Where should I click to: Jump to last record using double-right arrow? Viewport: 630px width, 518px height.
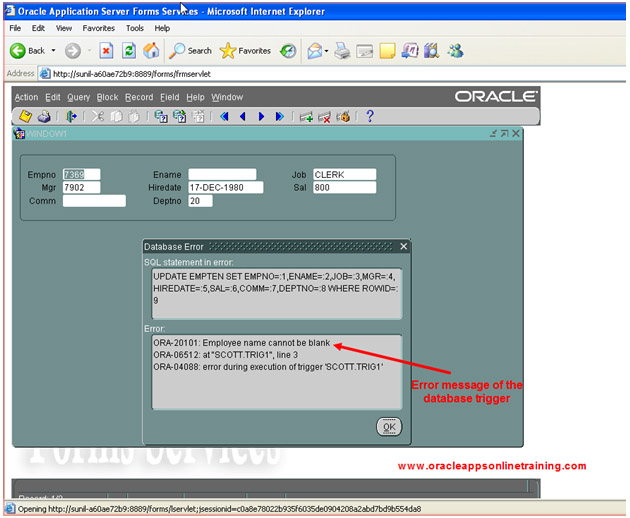[280, 117]
